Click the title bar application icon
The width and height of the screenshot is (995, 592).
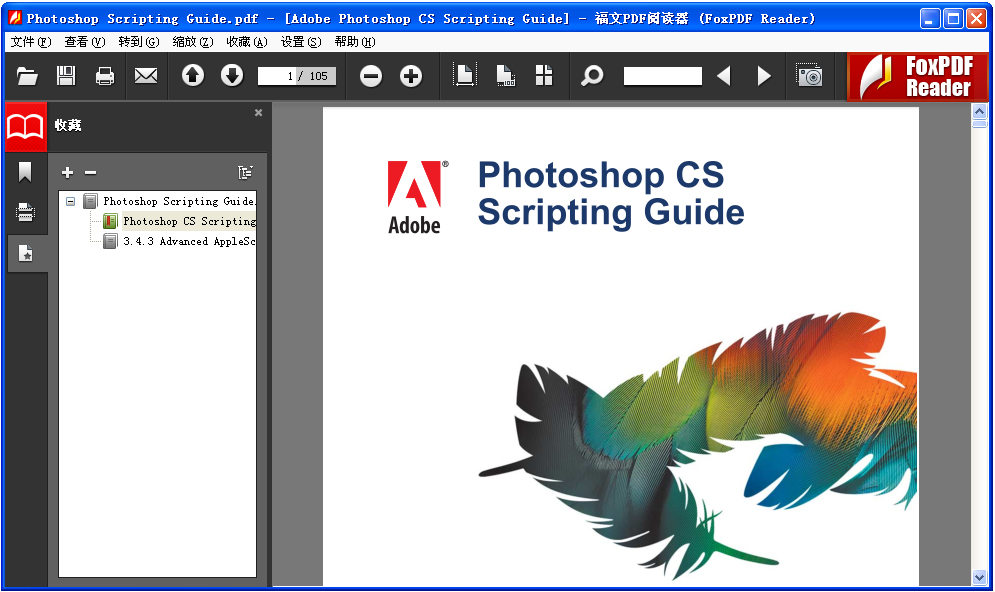15,18
